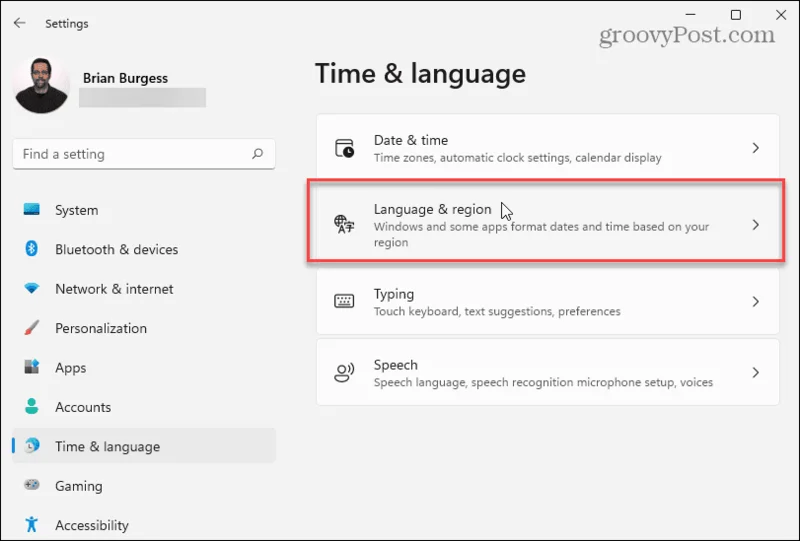Click the Accessibility figure icon
Image resolution: width=800 pixels, height=541 pixels.
pos(32,524)
